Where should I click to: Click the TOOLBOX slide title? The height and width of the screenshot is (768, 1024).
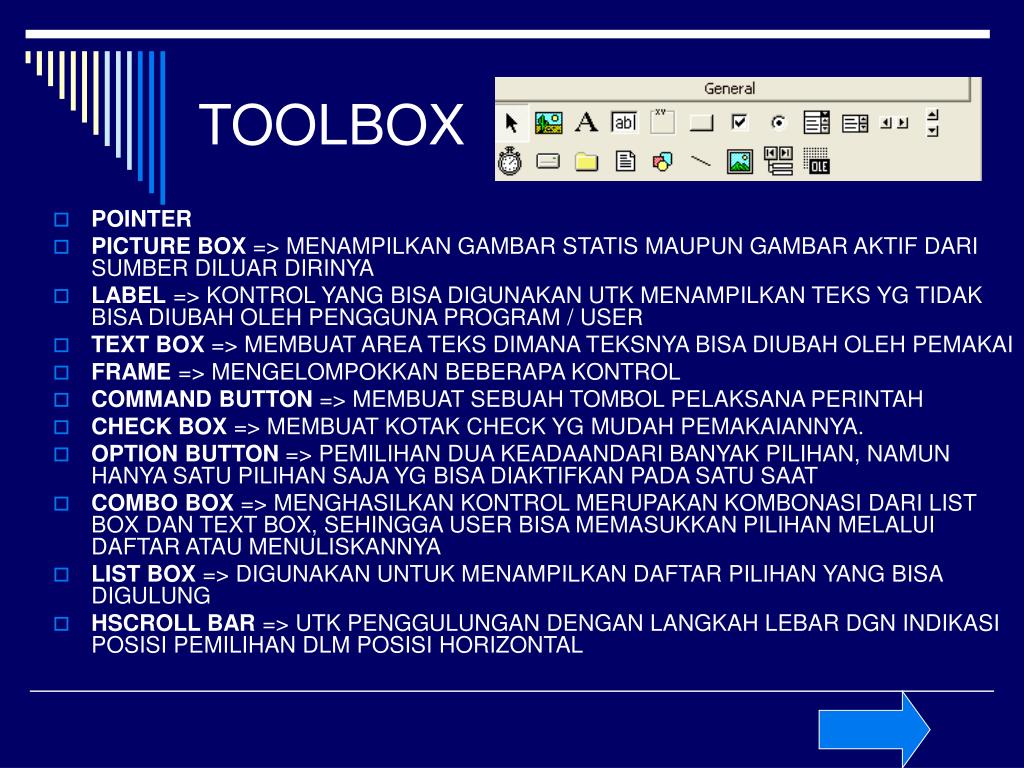[332, 125]
